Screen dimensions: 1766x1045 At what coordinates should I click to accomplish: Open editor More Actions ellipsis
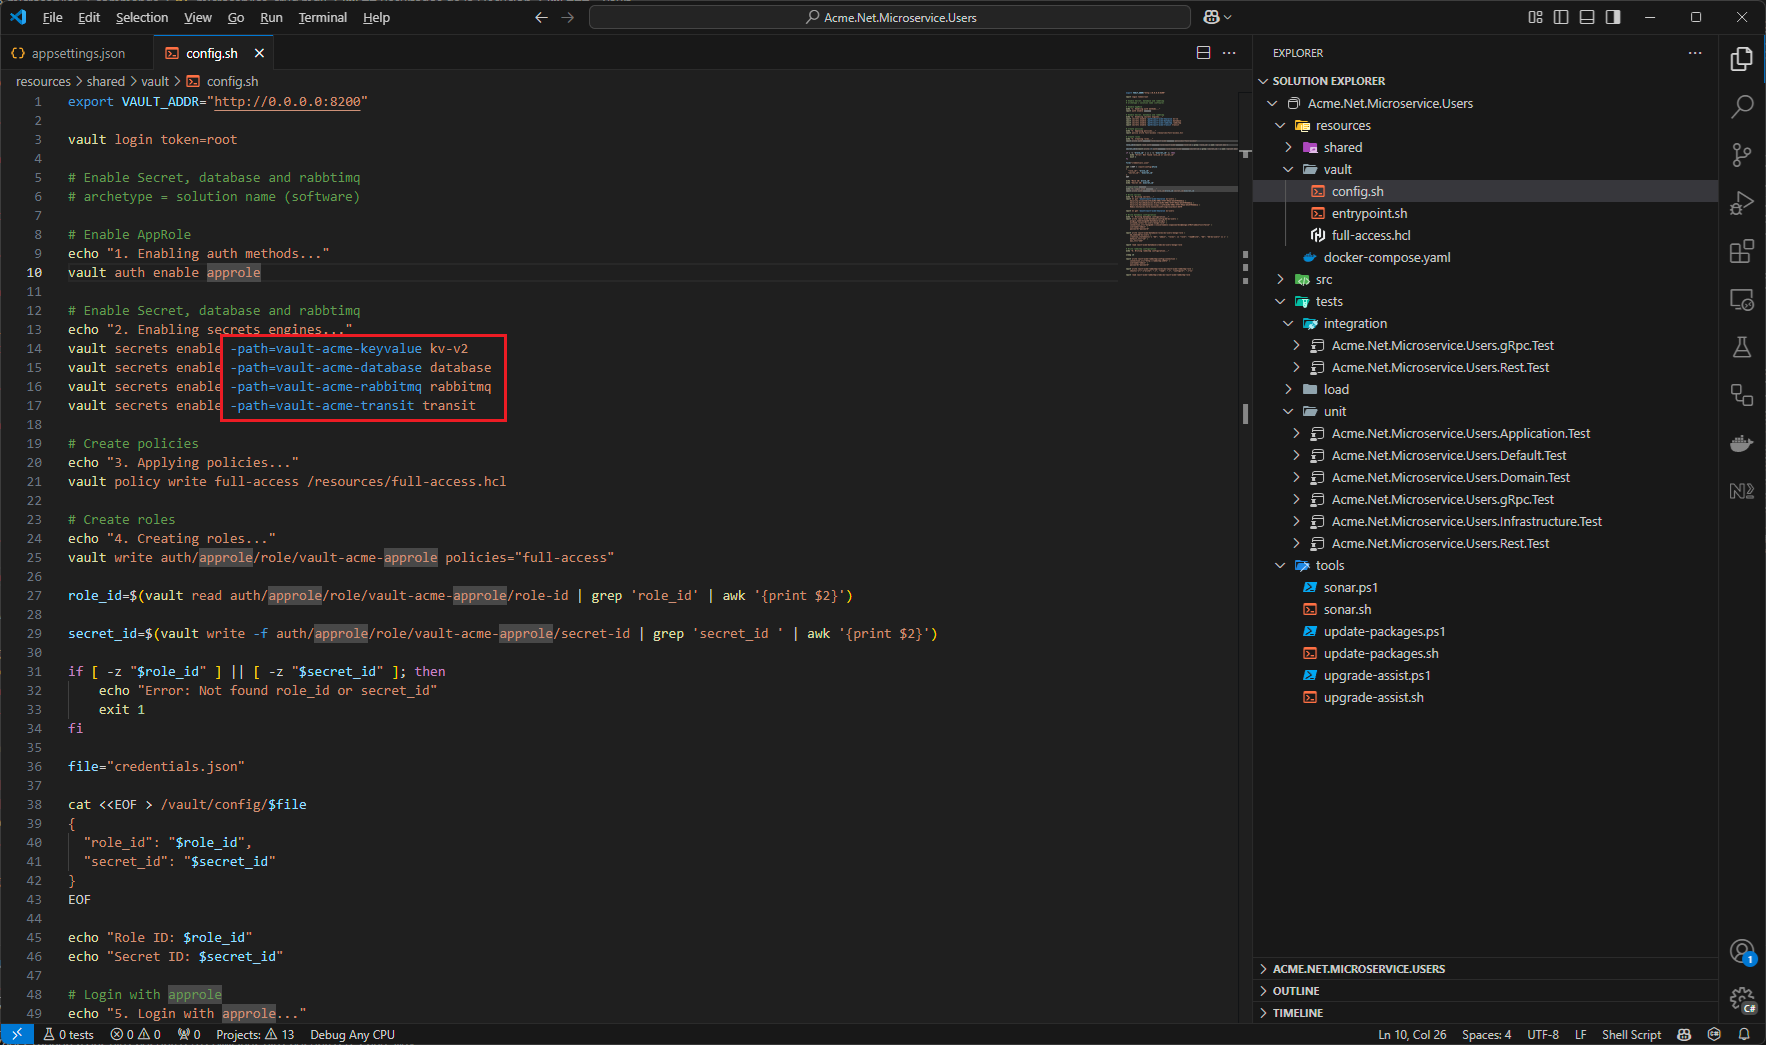(1229, 53)
